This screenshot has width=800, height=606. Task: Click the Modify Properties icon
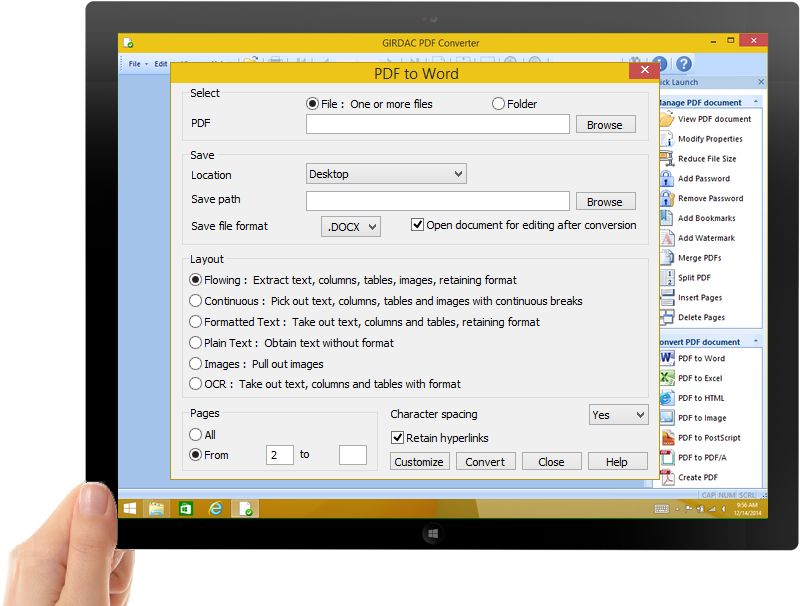pos(667,139)
